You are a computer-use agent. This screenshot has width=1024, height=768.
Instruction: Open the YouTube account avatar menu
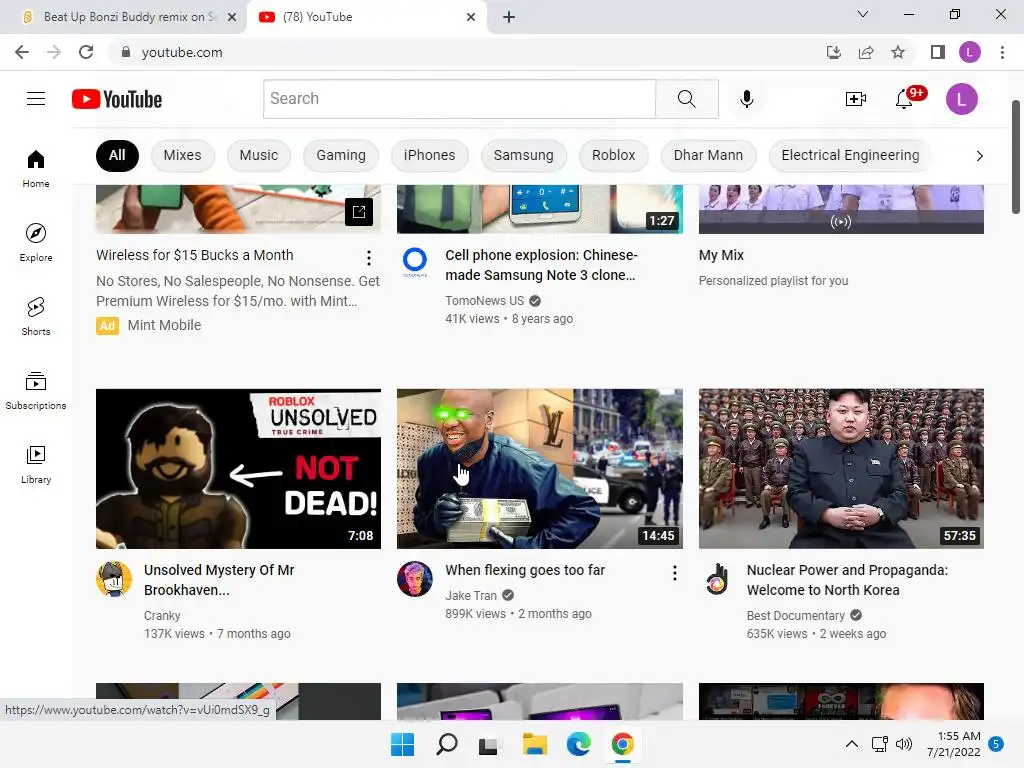click(x=961, y=99)
